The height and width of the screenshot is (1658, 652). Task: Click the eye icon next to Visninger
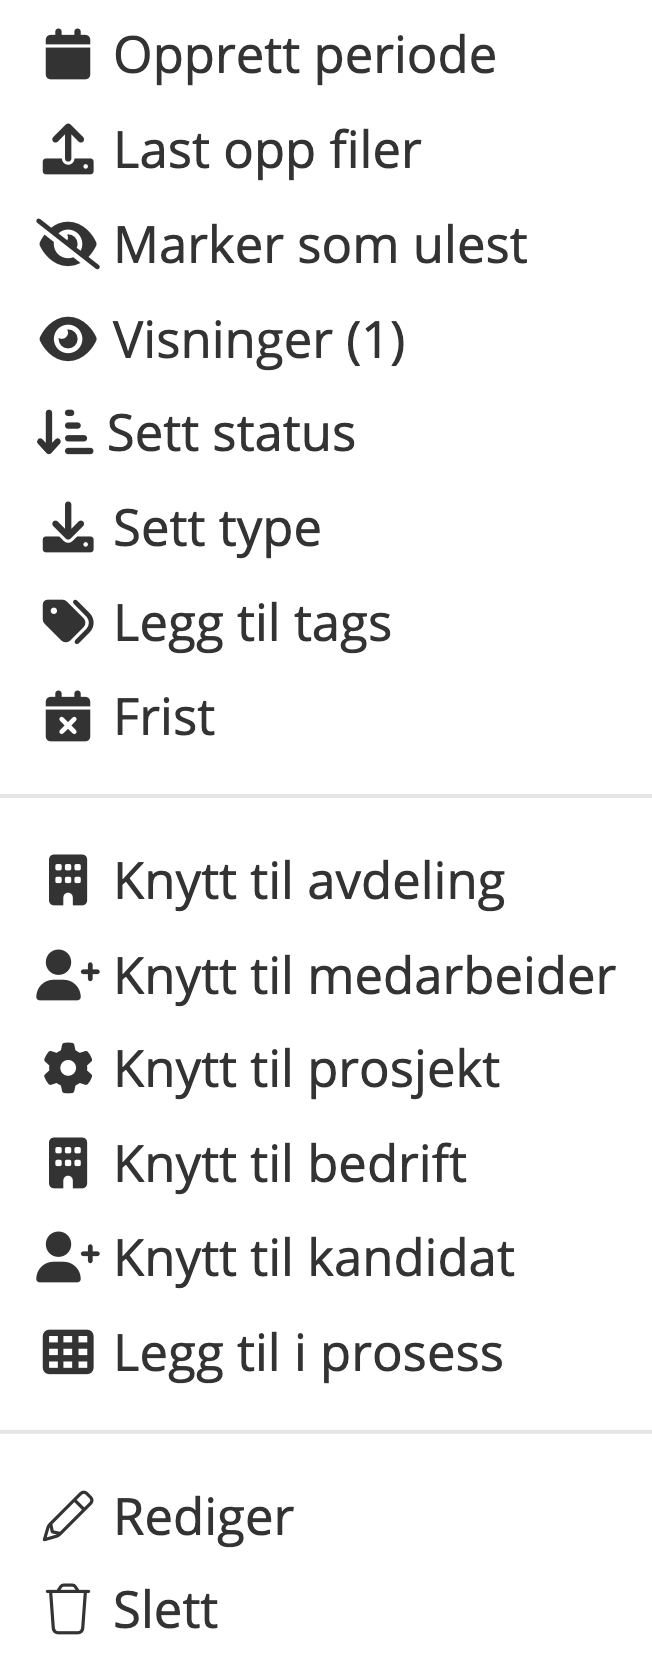coord(68,340)
